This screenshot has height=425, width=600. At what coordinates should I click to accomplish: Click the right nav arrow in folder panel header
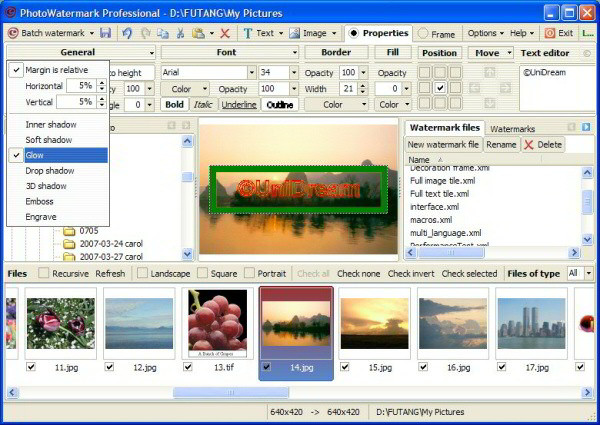(186, 125)
